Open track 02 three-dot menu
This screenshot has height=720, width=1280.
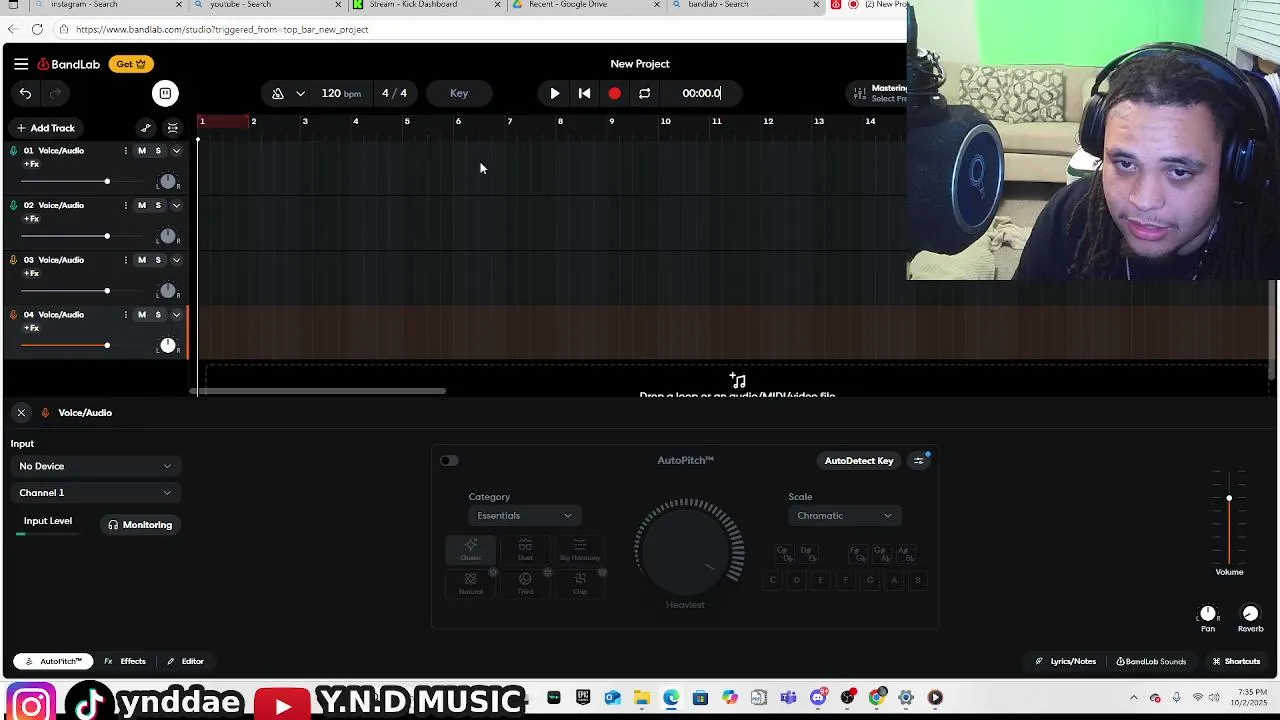point(125,205)
